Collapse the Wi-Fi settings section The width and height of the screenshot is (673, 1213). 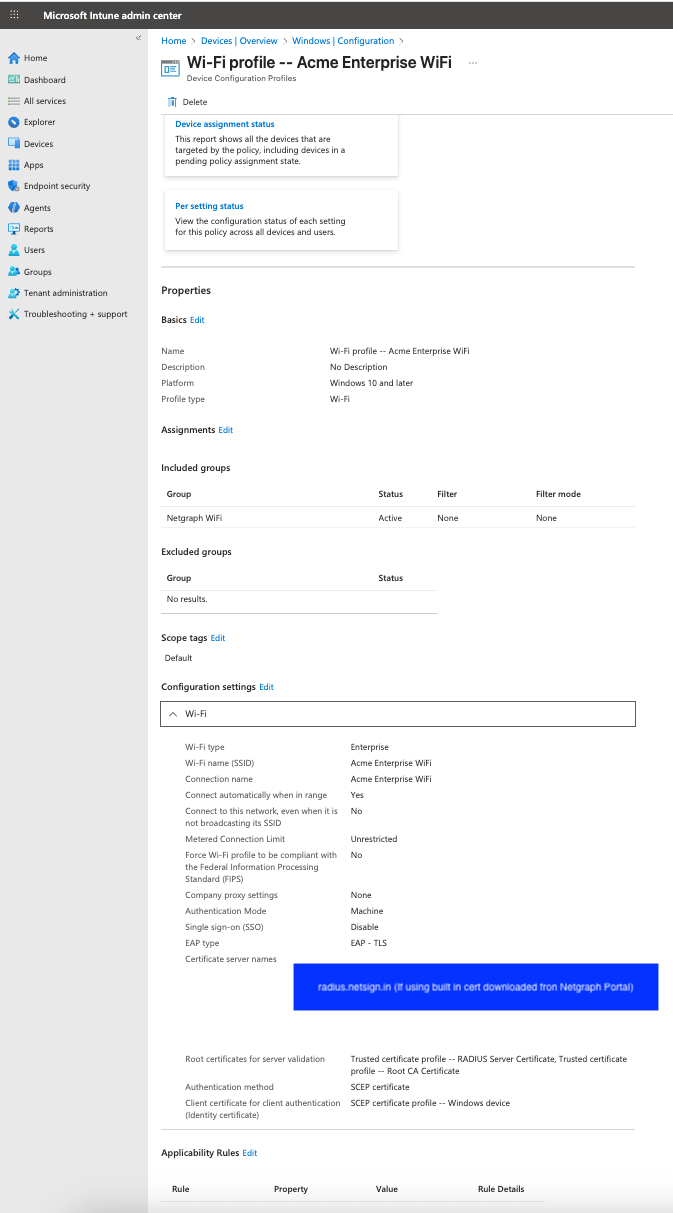[173, 714]
